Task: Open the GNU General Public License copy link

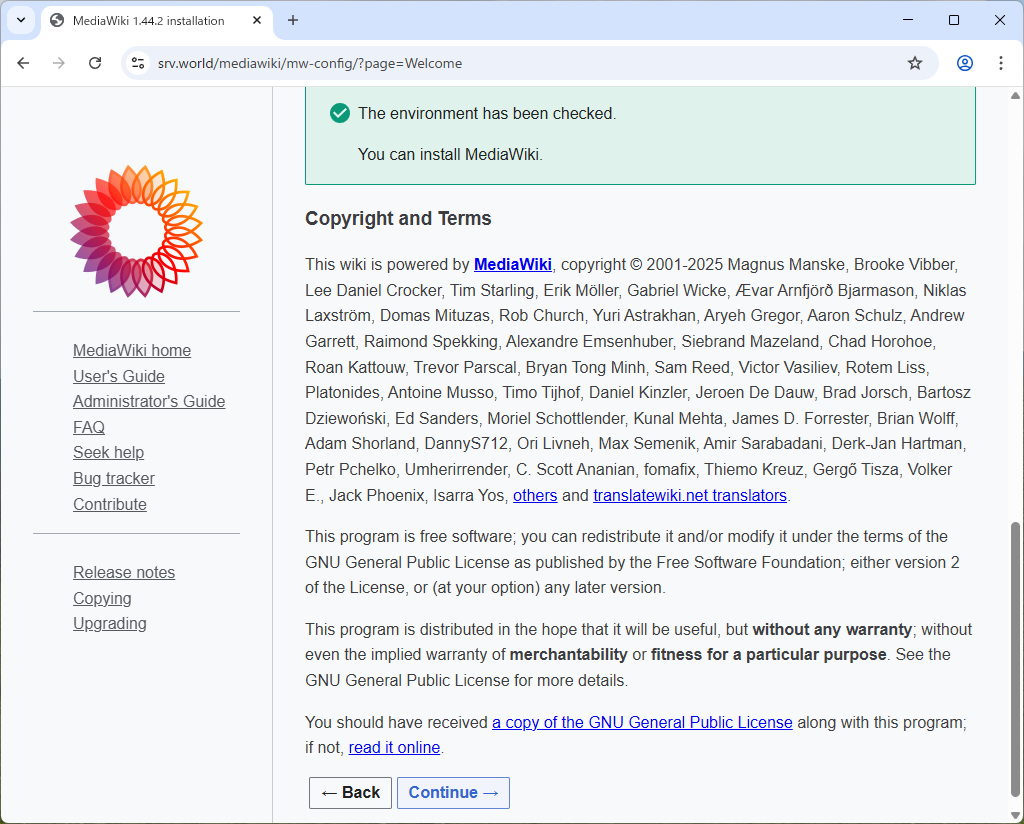Action: click(x=642, y=722)
